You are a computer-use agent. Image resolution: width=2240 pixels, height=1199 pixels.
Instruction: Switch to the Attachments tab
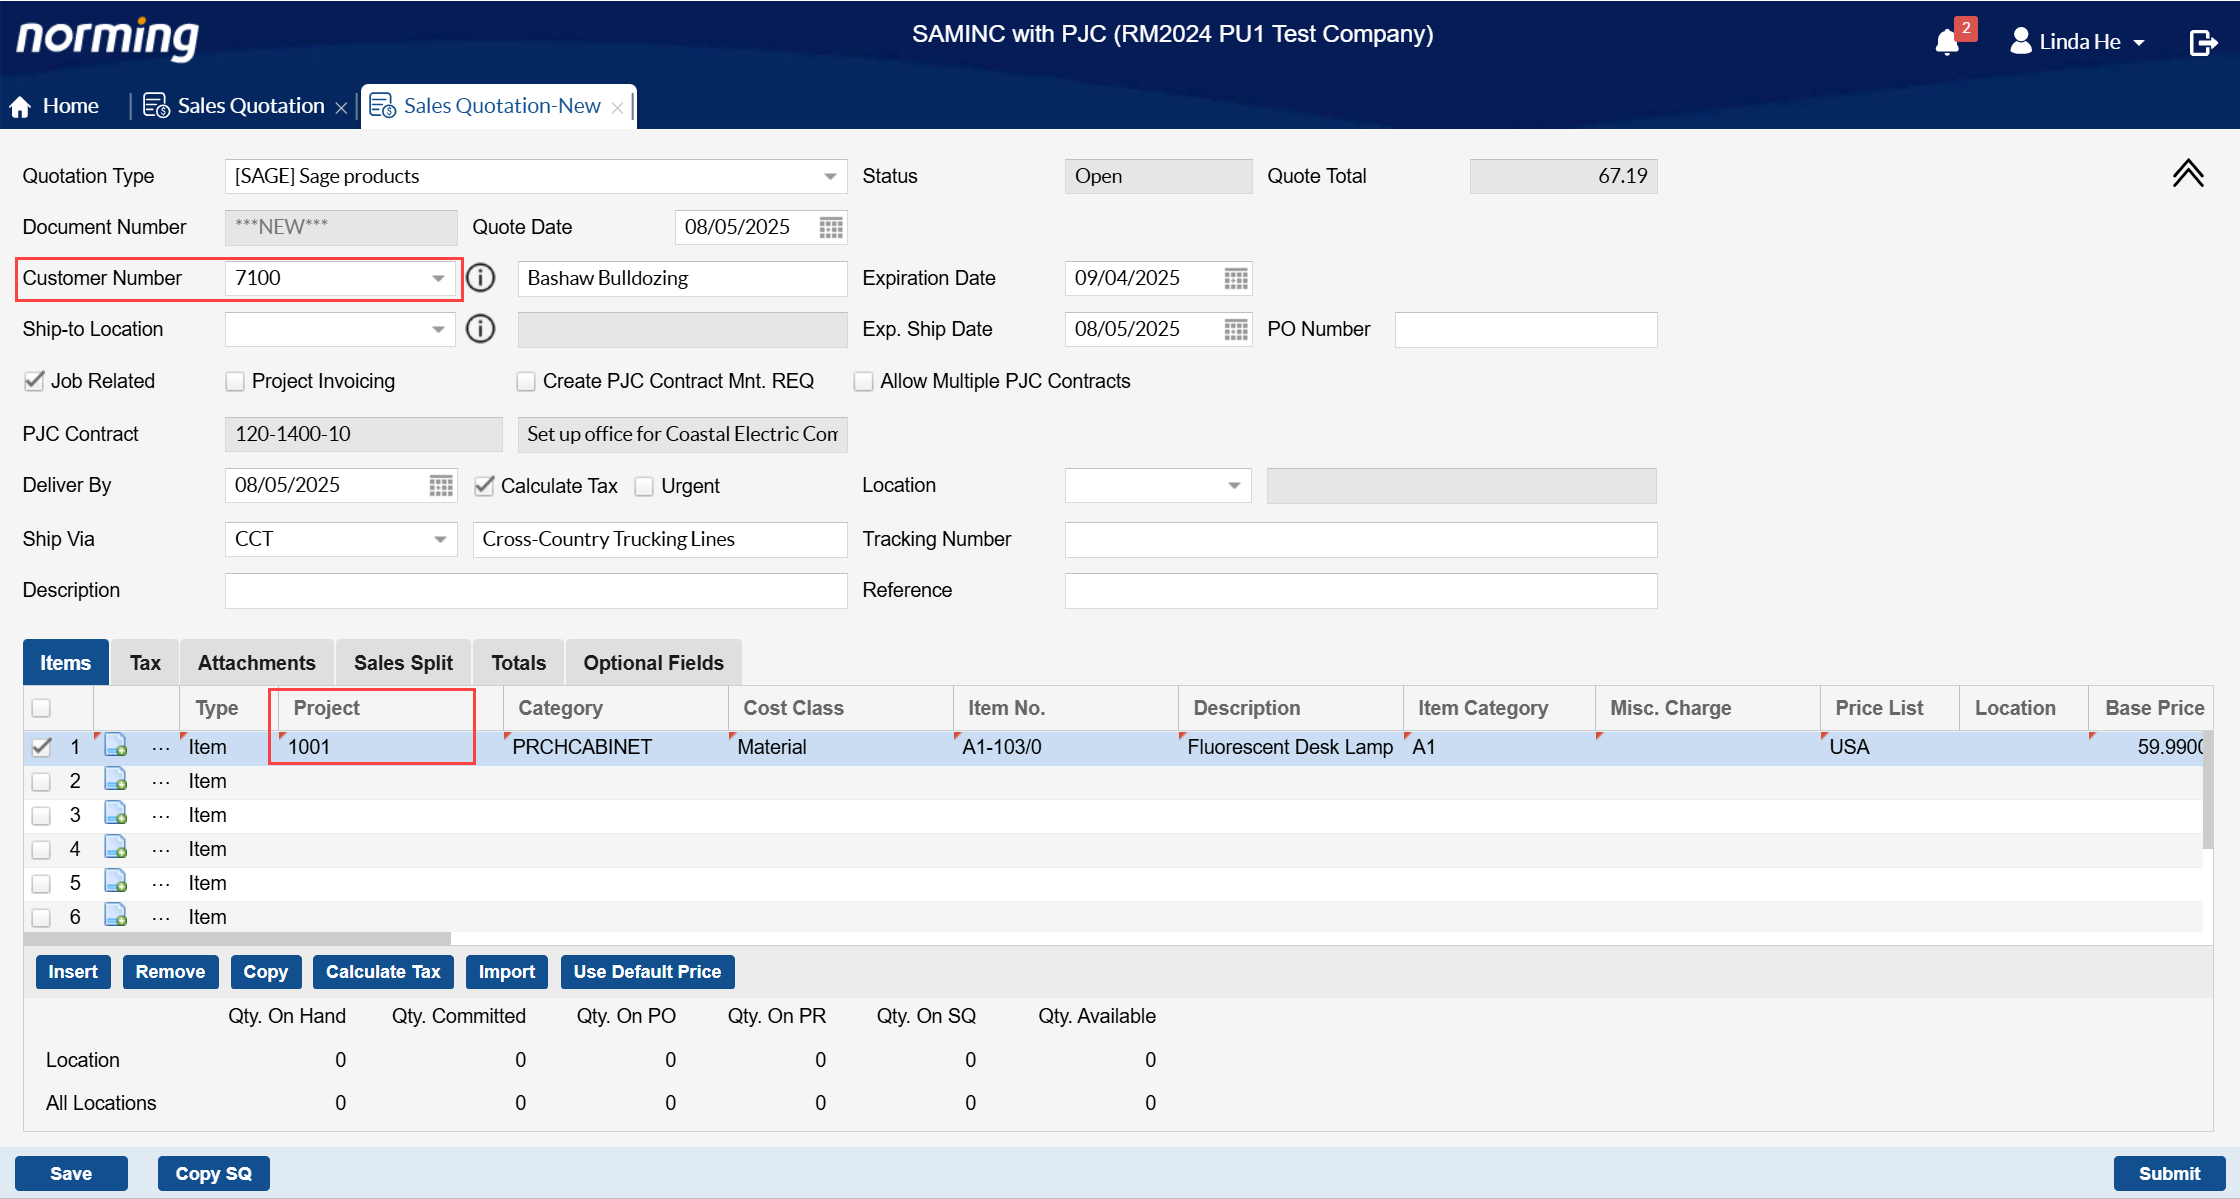pyautogui.click(x=256, y=663)
